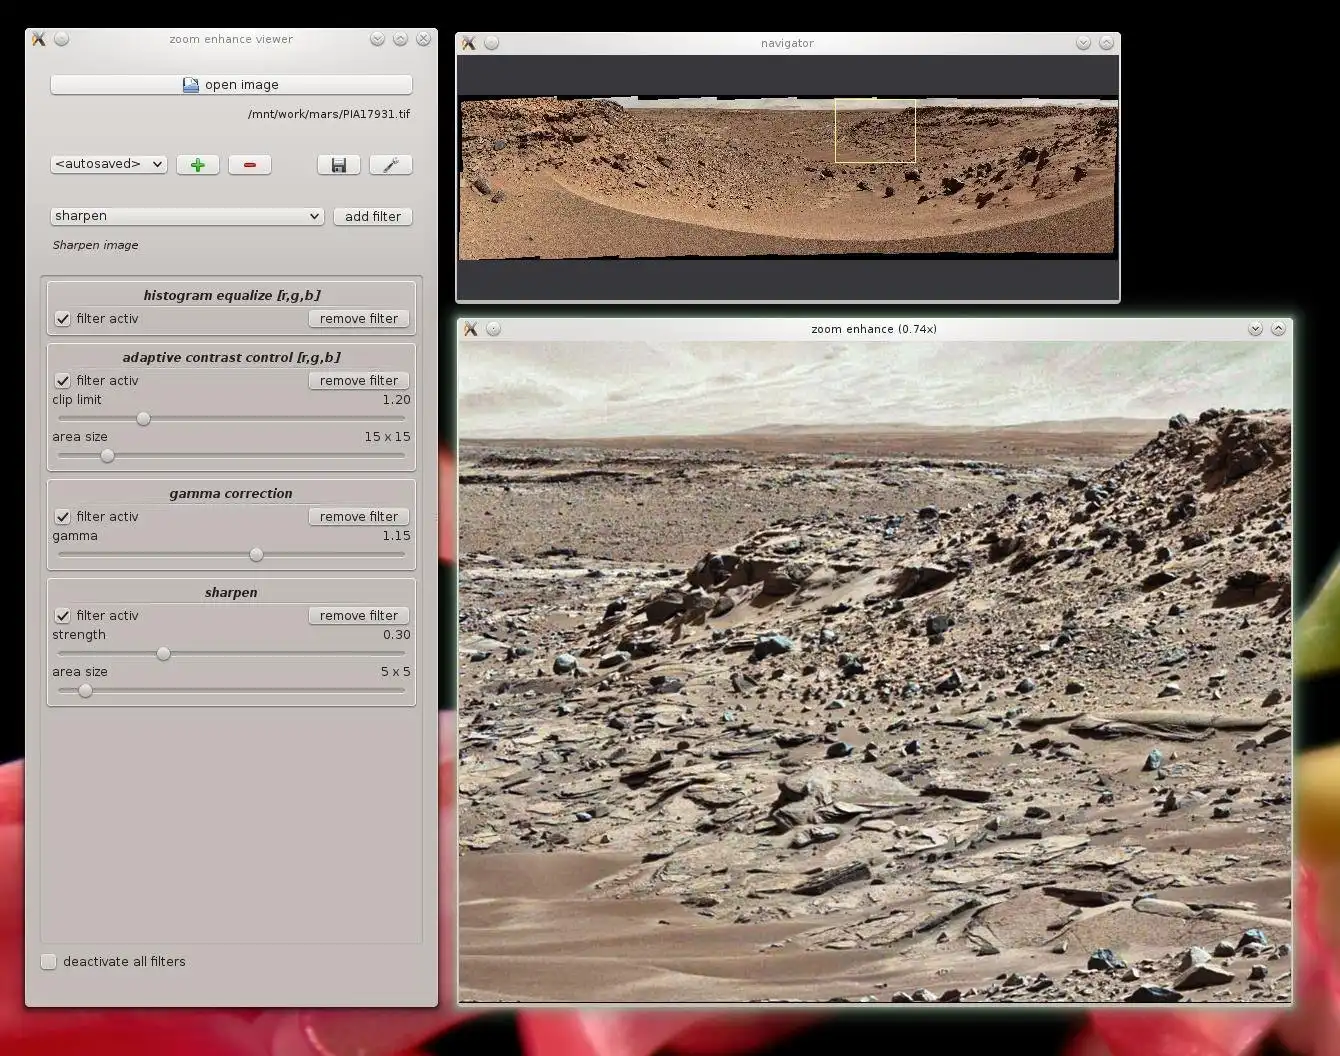Click the clip limit slider handle

(x=143, y=419)
